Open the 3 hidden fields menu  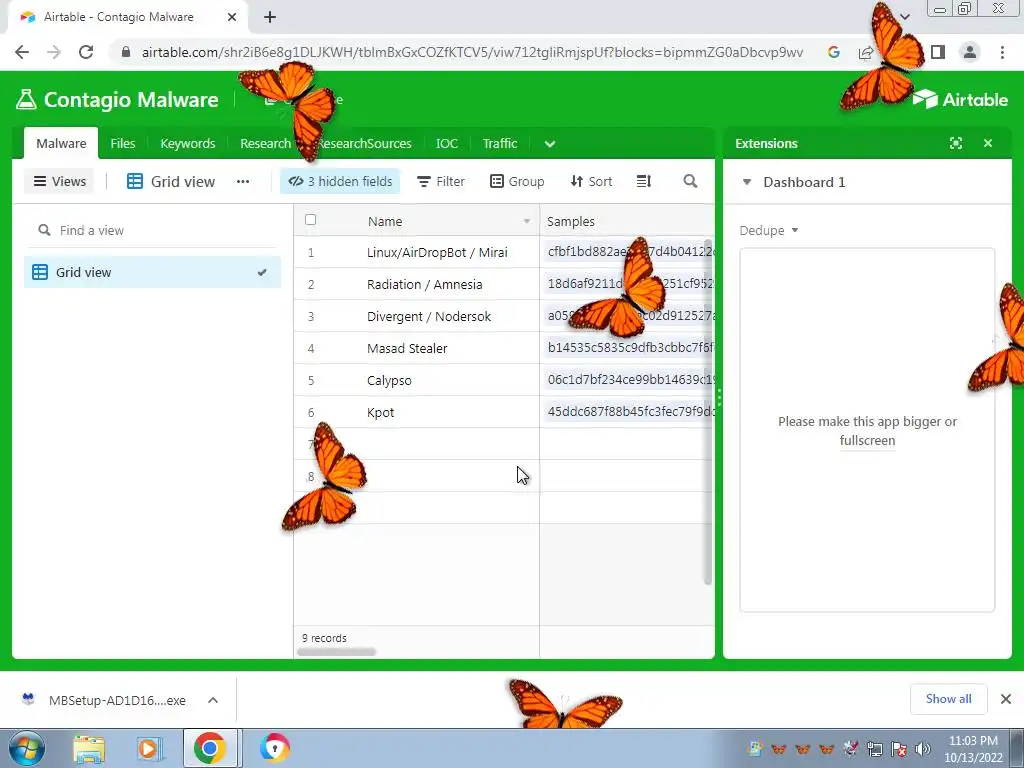coord(340,181)
